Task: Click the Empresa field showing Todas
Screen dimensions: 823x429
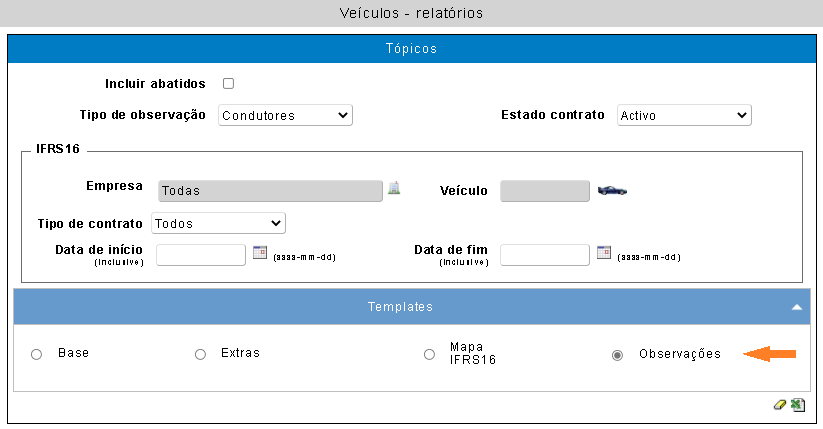Action: click(x=270, y=191)
